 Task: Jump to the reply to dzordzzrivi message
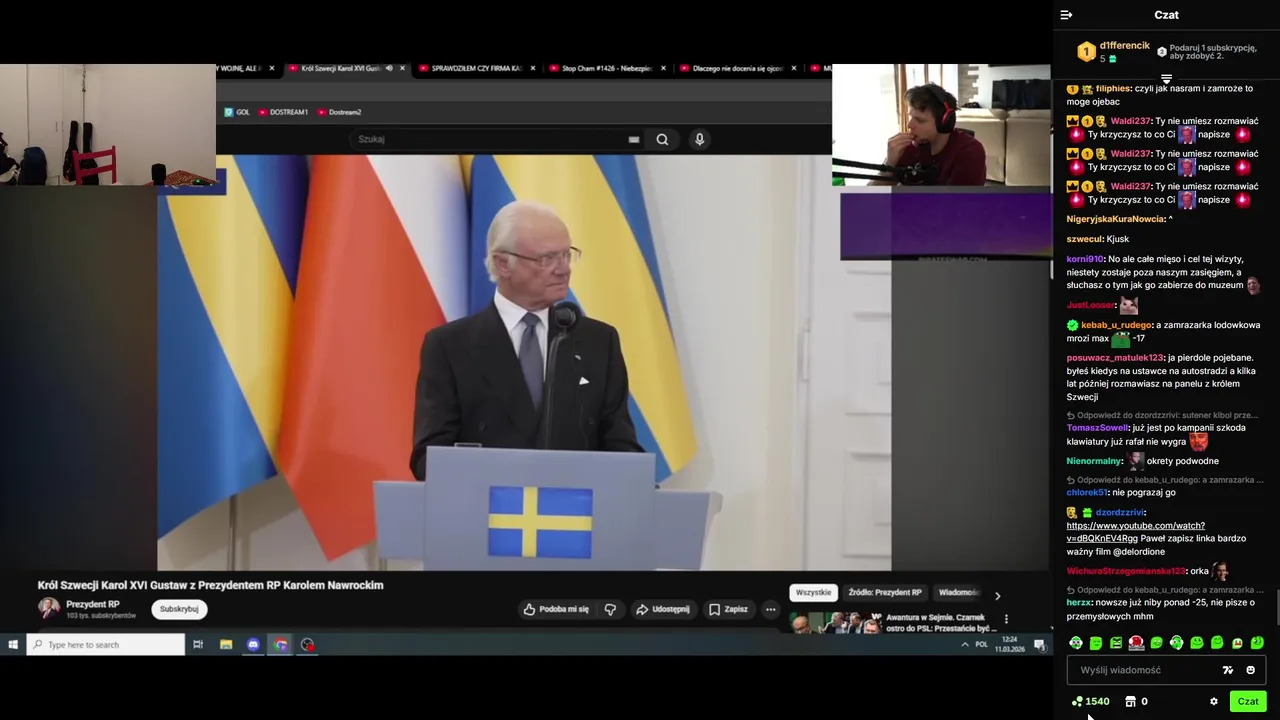click(1163, 415)
